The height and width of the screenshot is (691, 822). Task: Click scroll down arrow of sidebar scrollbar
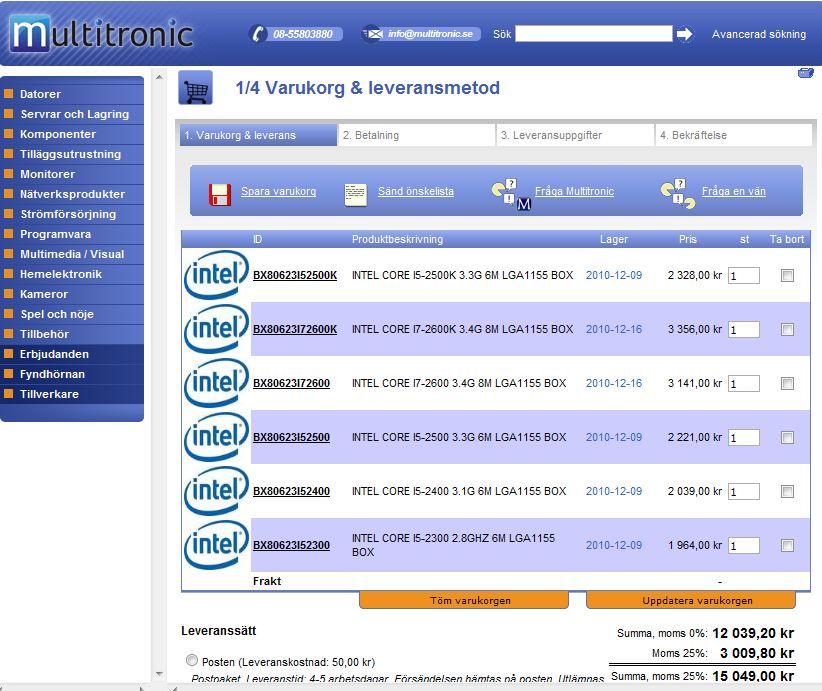point(159,674)
